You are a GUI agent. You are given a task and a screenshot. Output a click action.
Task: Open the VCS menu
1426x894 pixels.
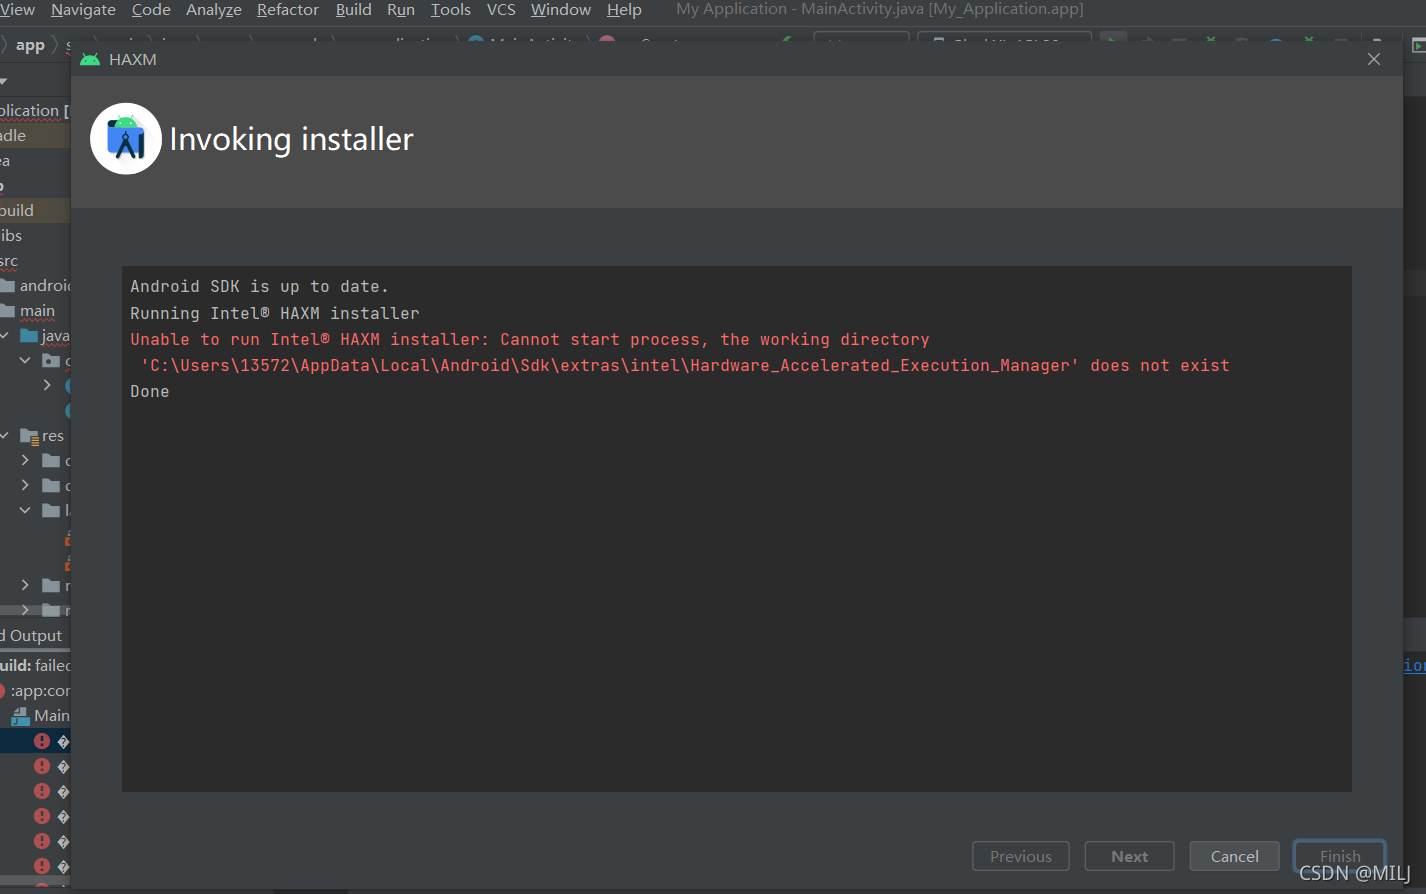click(501, 10)
